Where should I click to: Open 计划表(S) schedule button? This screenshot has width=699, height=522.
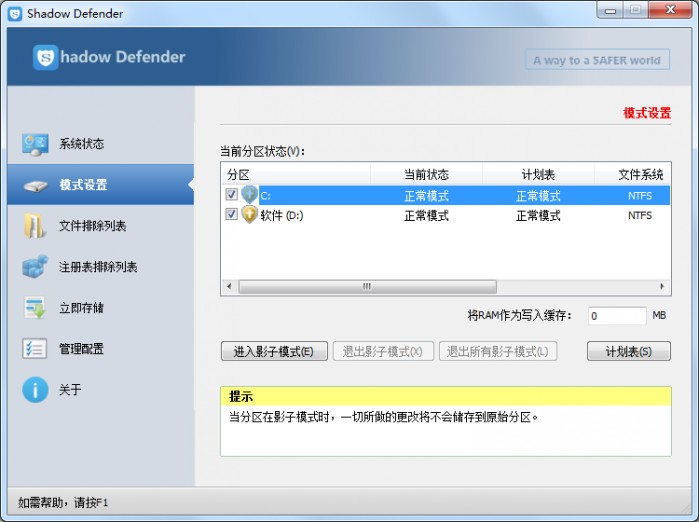click(629, 351)
